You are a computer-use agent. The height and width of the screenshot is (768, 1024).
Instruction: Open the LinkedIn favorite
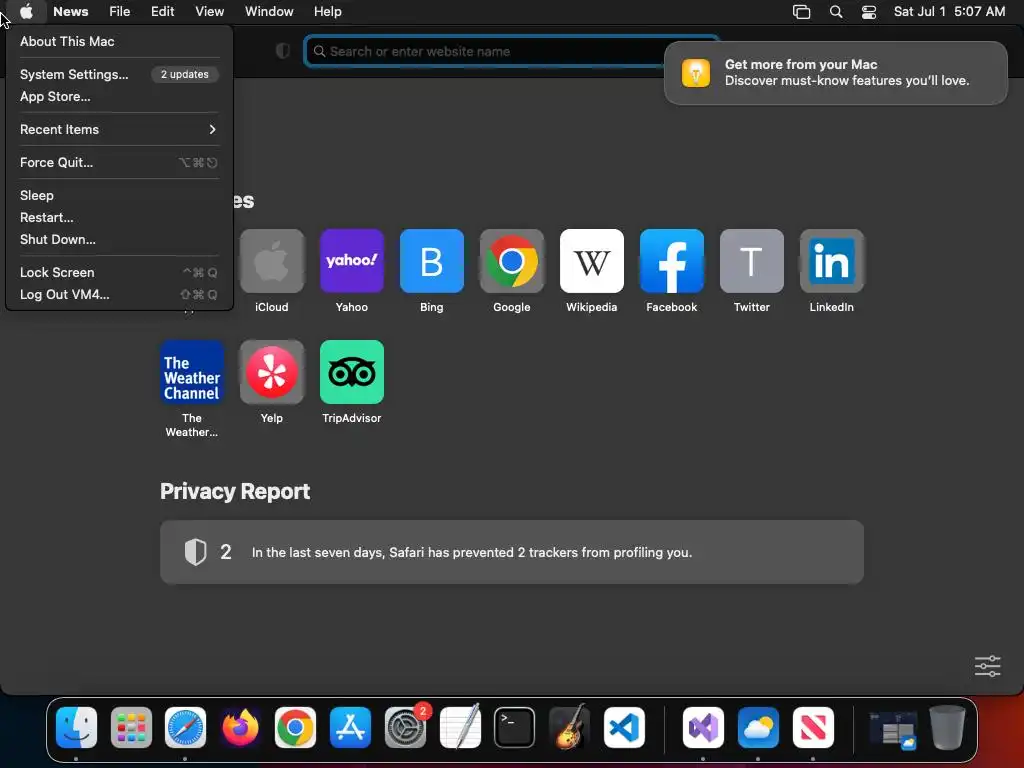coord(831,261)
